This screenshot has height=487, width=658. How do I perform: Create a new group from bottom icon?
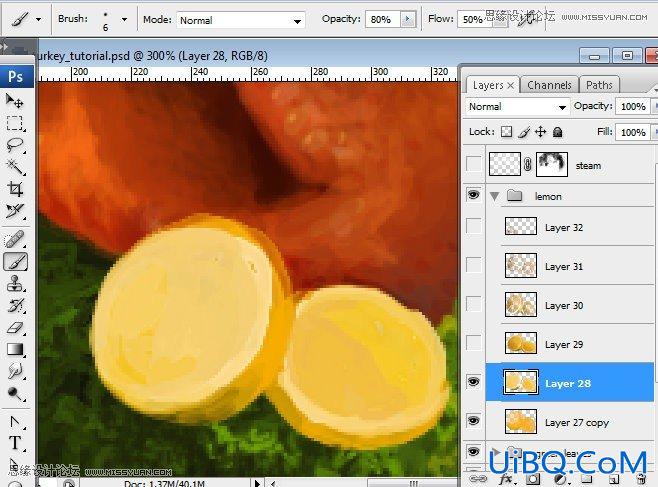click(x=587, y=479)
